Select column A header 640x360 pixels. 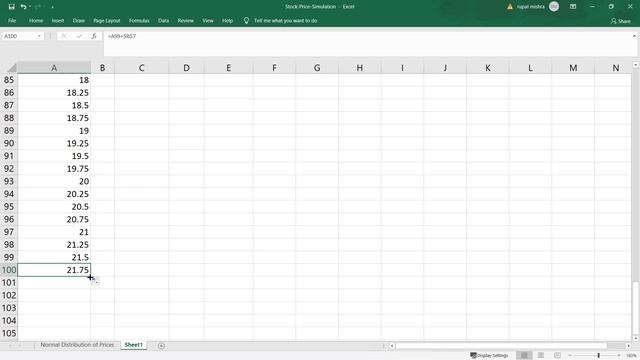click(54, 68)
